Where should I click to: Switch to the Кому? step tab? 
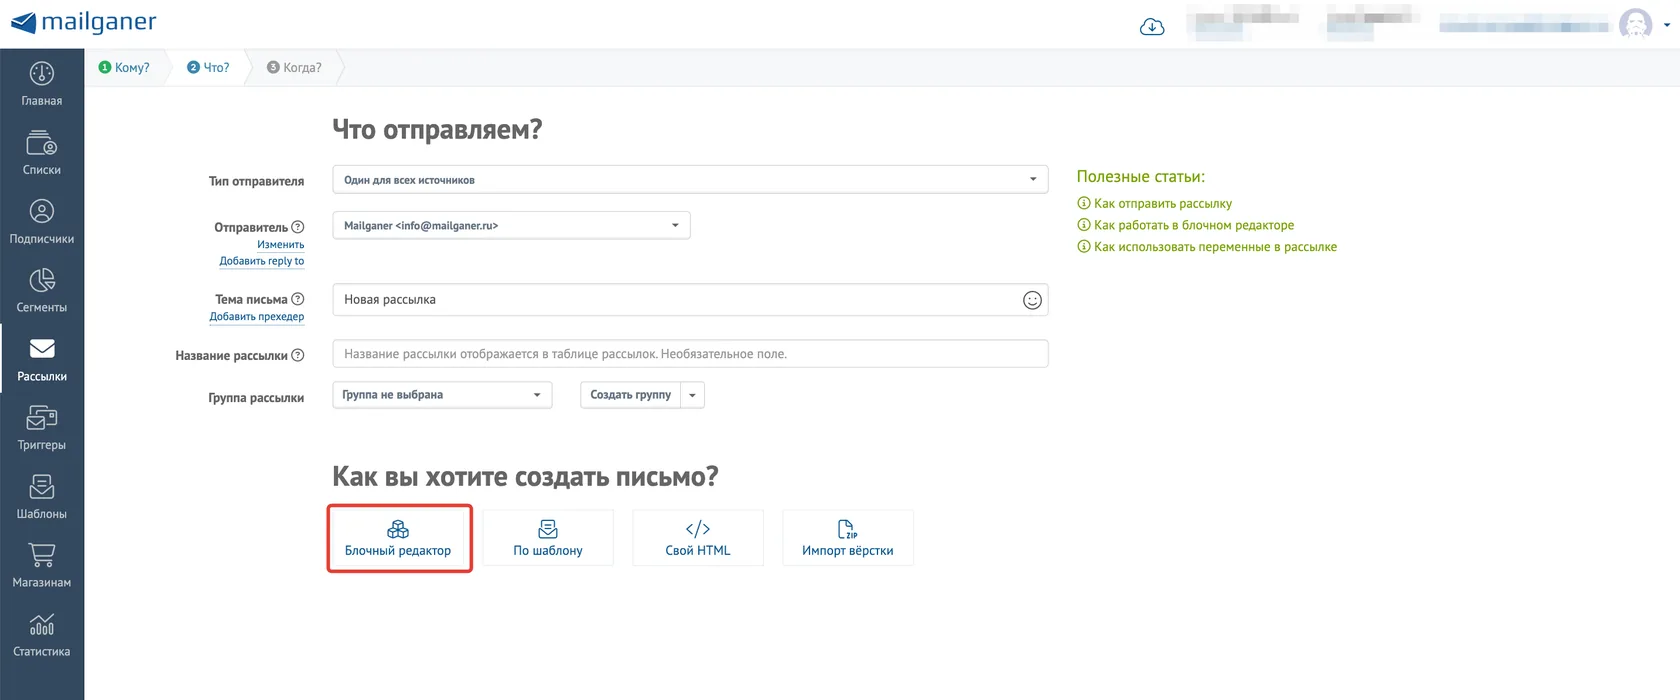click(x=125, y=67)
